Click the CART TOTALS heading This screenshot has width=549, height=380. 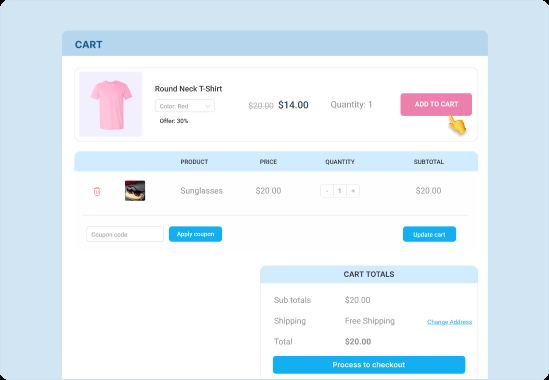369,274
